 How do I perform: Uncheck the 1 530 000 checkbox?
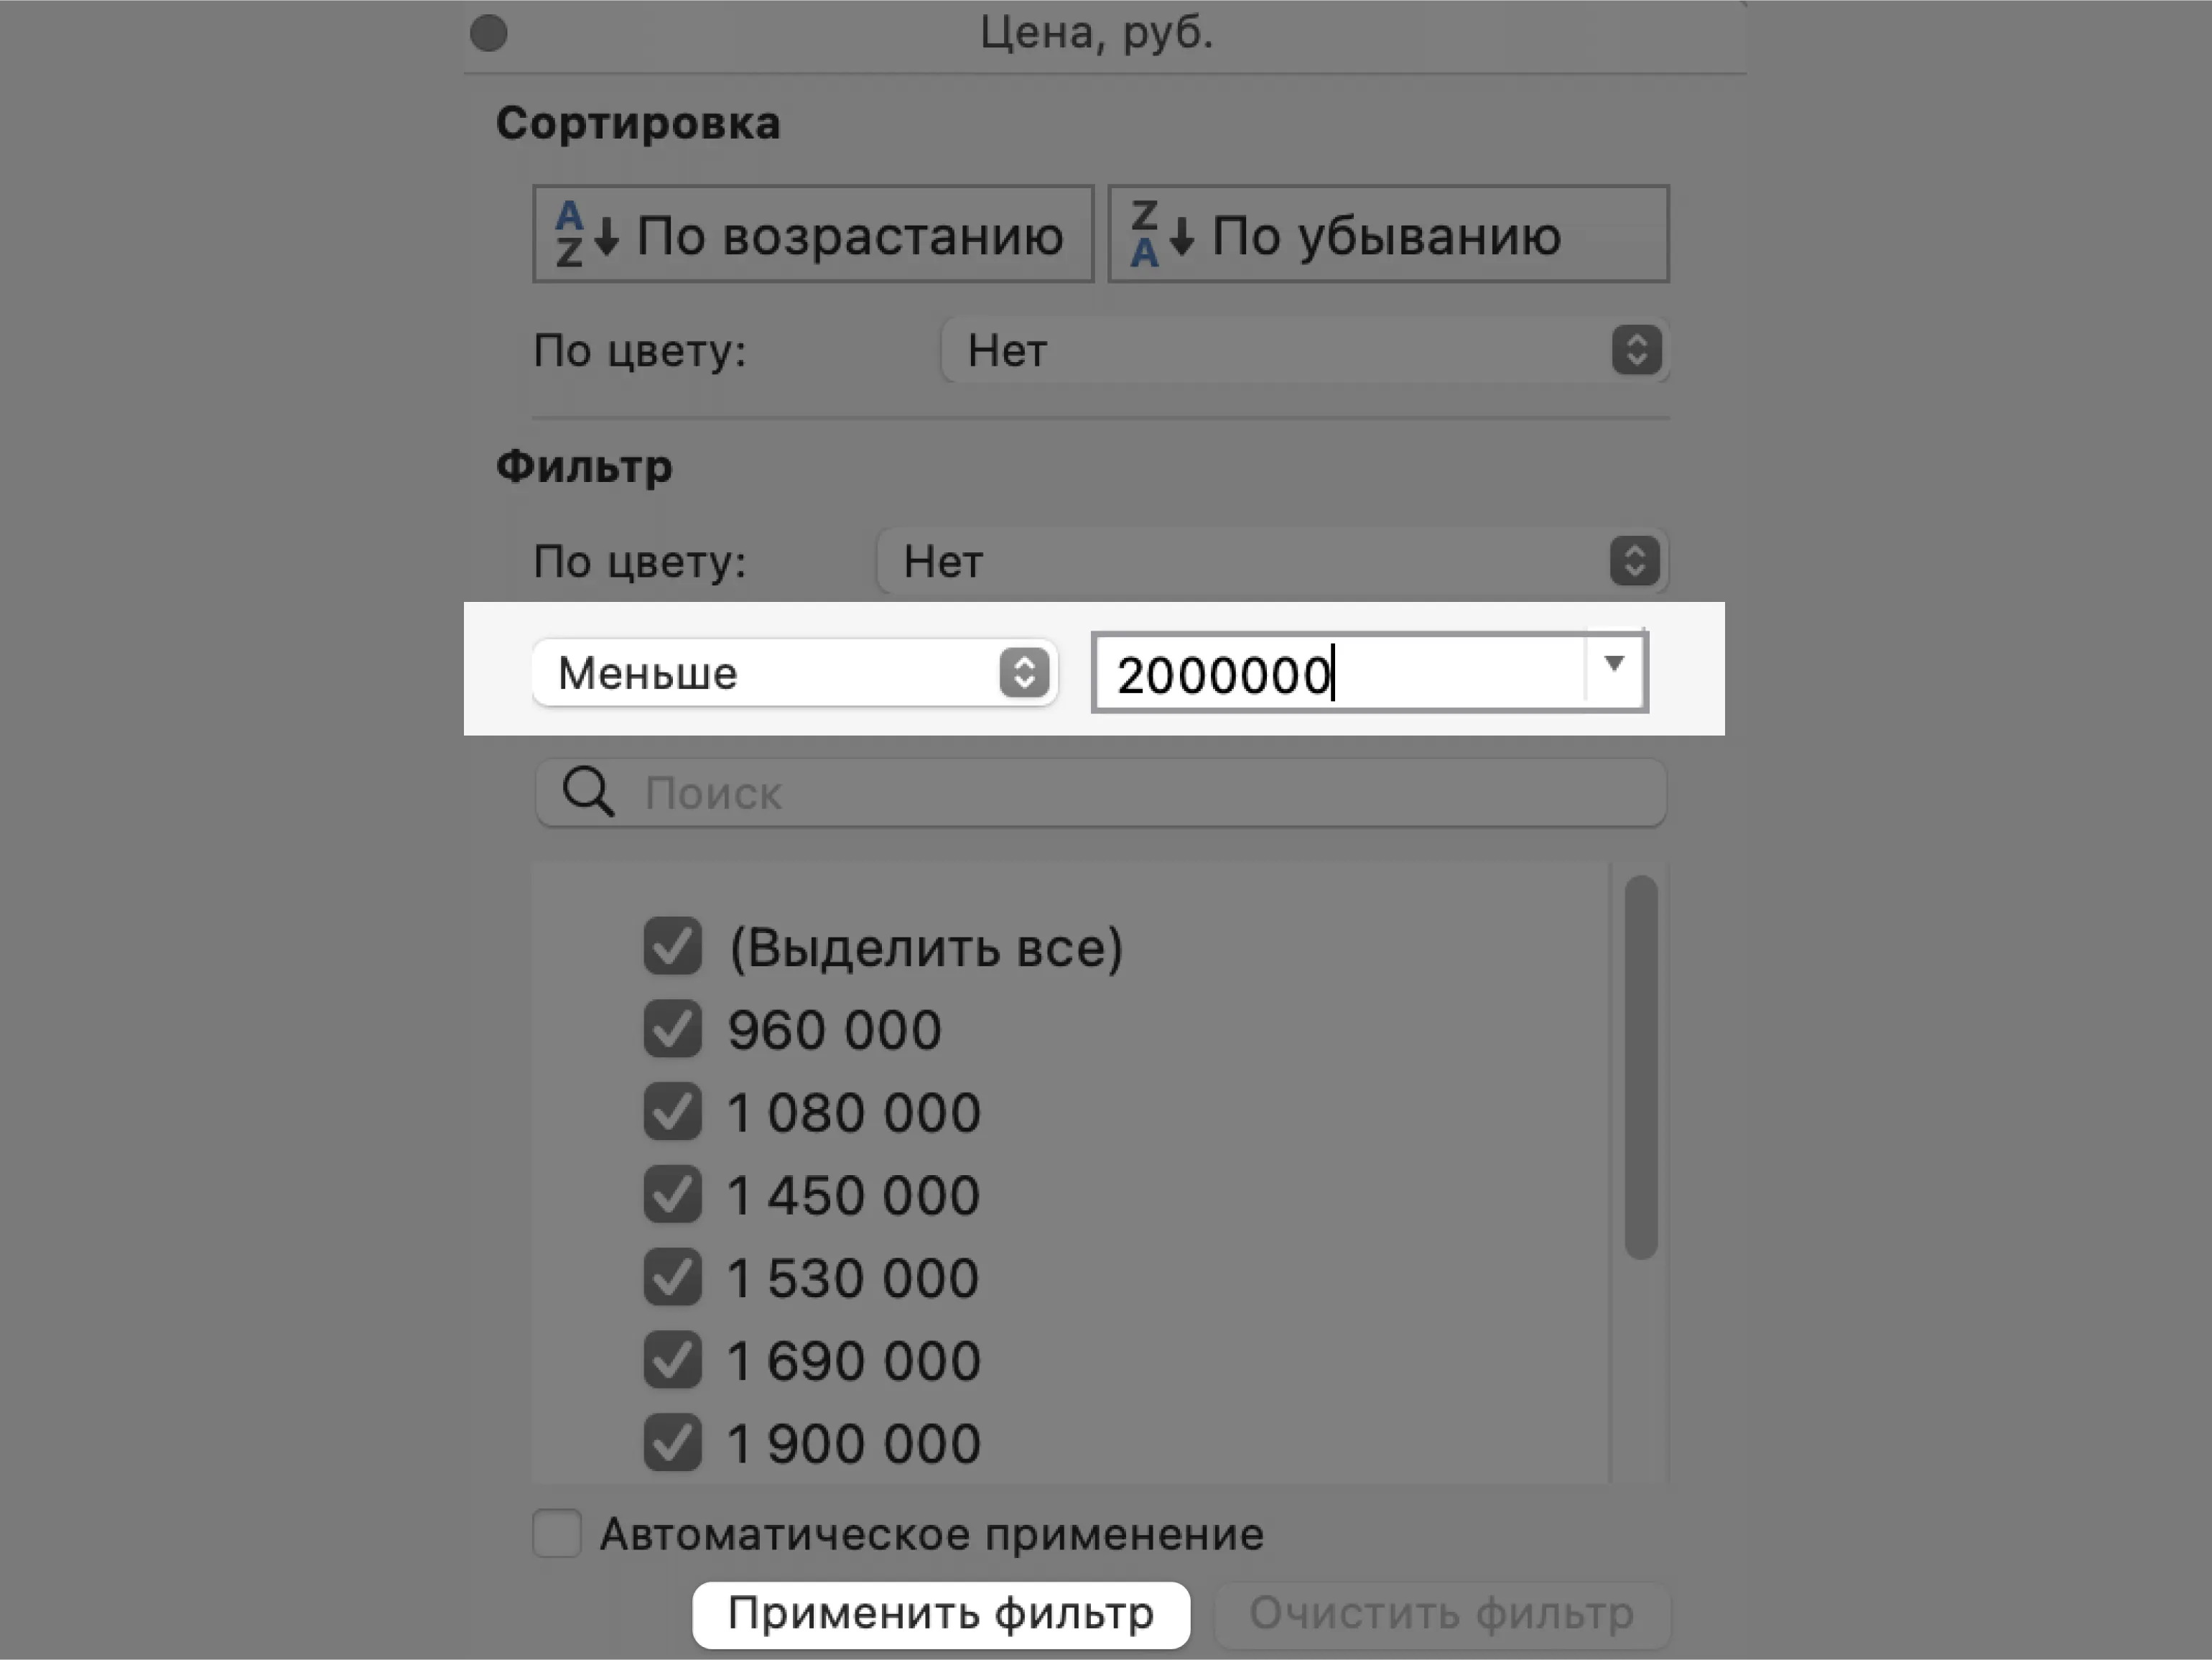pyautogui.click(x=672, y=1277)
